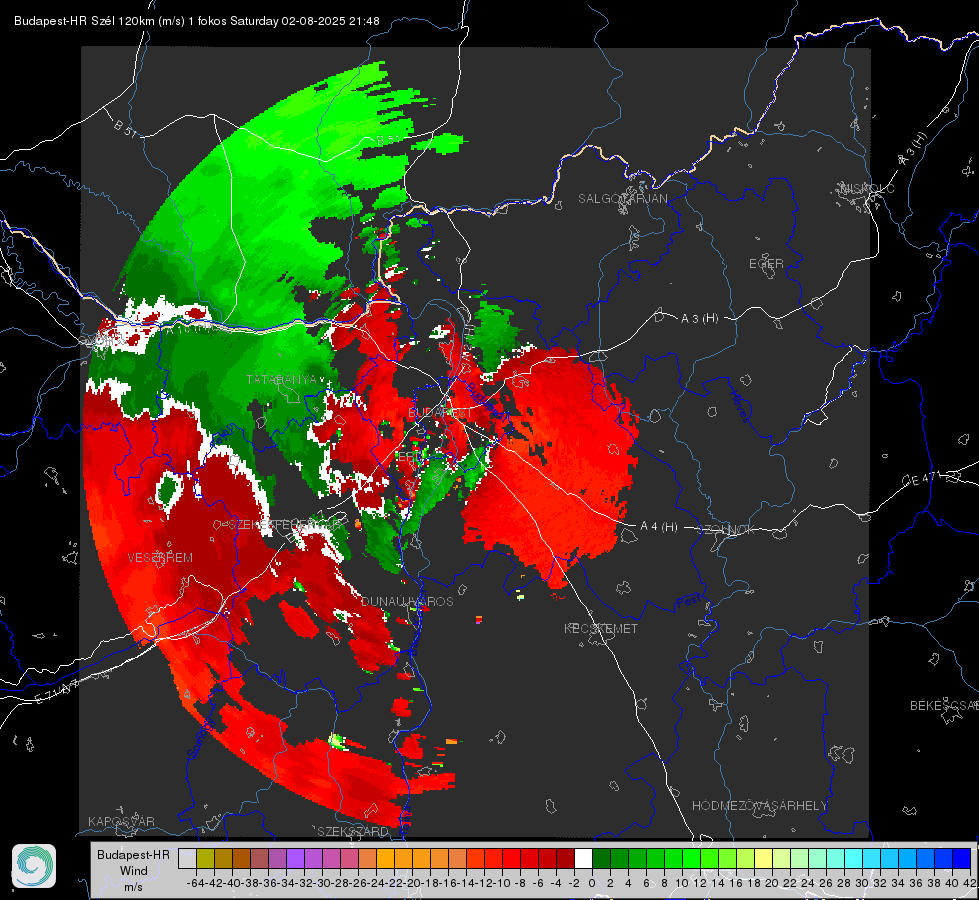979x900 pixels.
Task: Click the ERD city label
Action: pyautogui.click(x=410, y=457)
